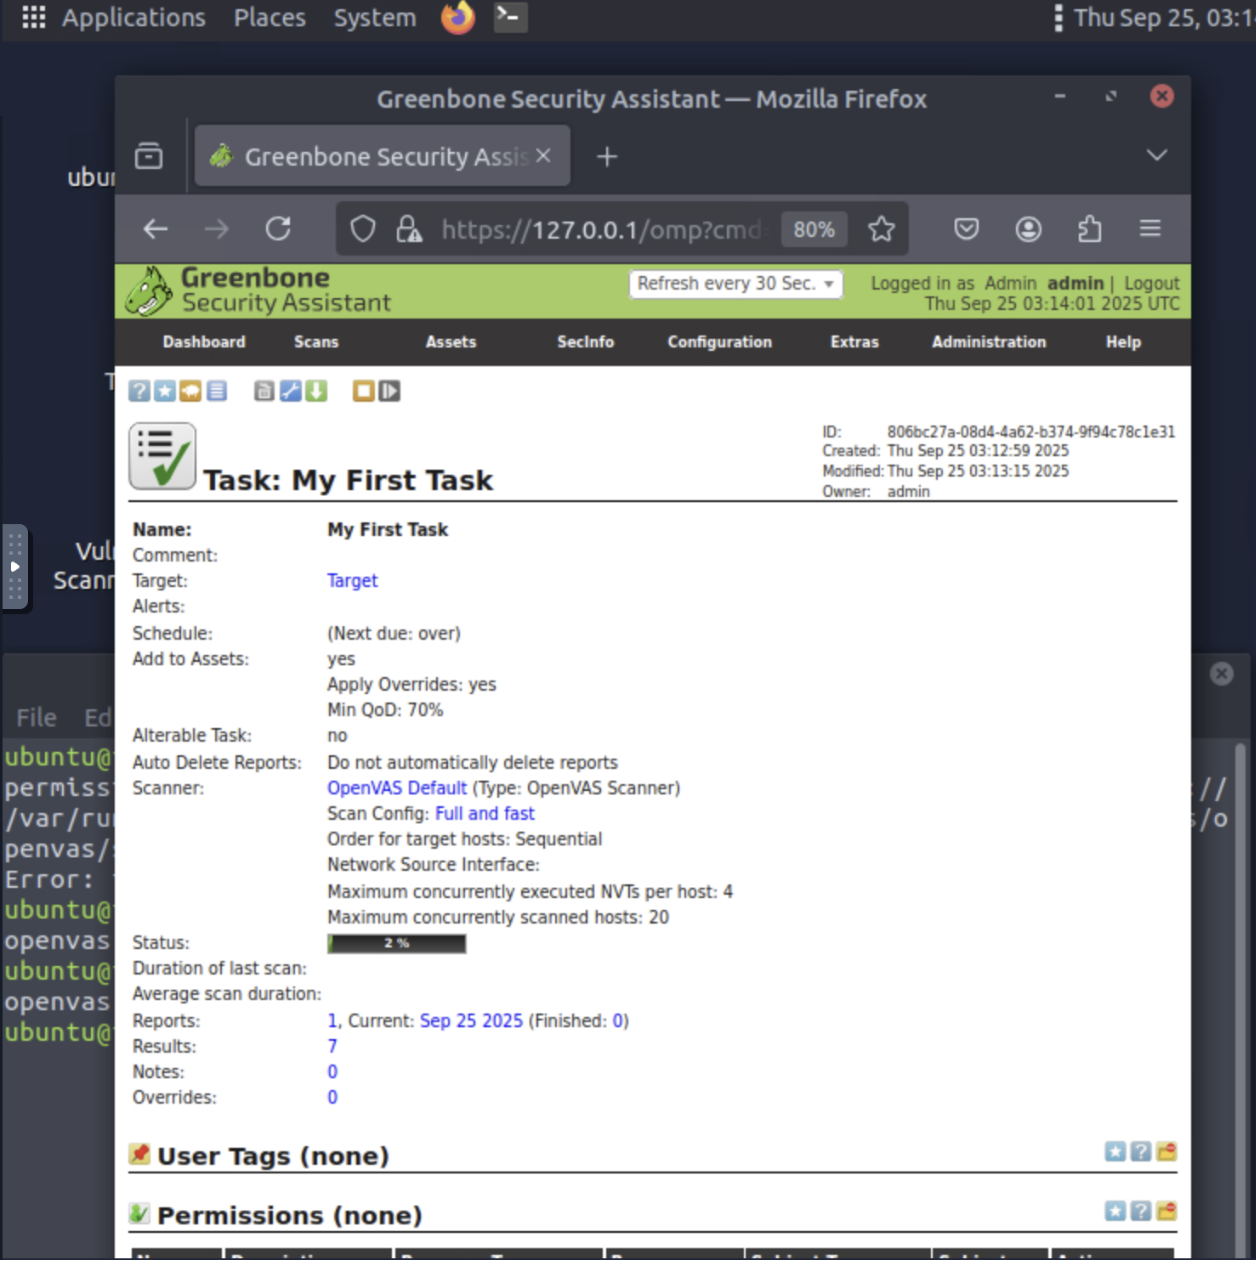1256x1266 pixels.
Task: Close the Greenbone Security Assistant tab
Action: (x=543, y=156)
